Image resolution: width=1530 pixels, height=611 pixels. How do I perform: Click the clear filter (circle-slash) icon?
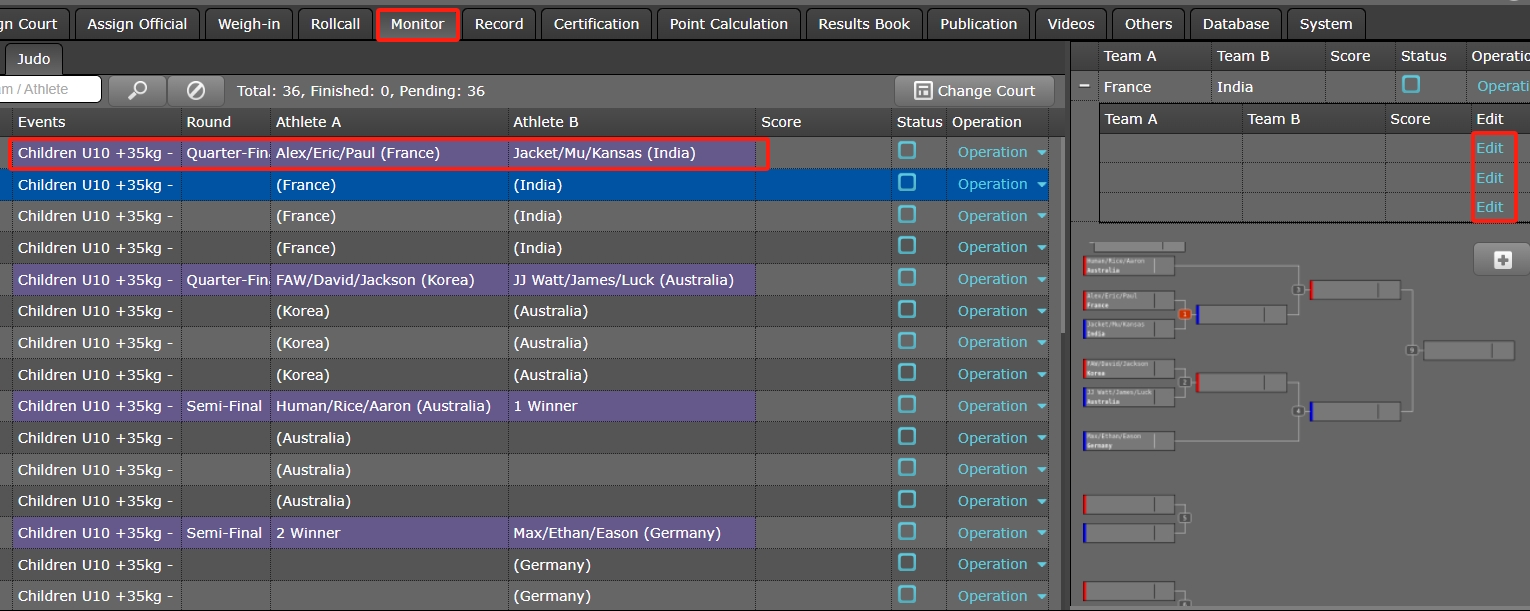[196, 91]
